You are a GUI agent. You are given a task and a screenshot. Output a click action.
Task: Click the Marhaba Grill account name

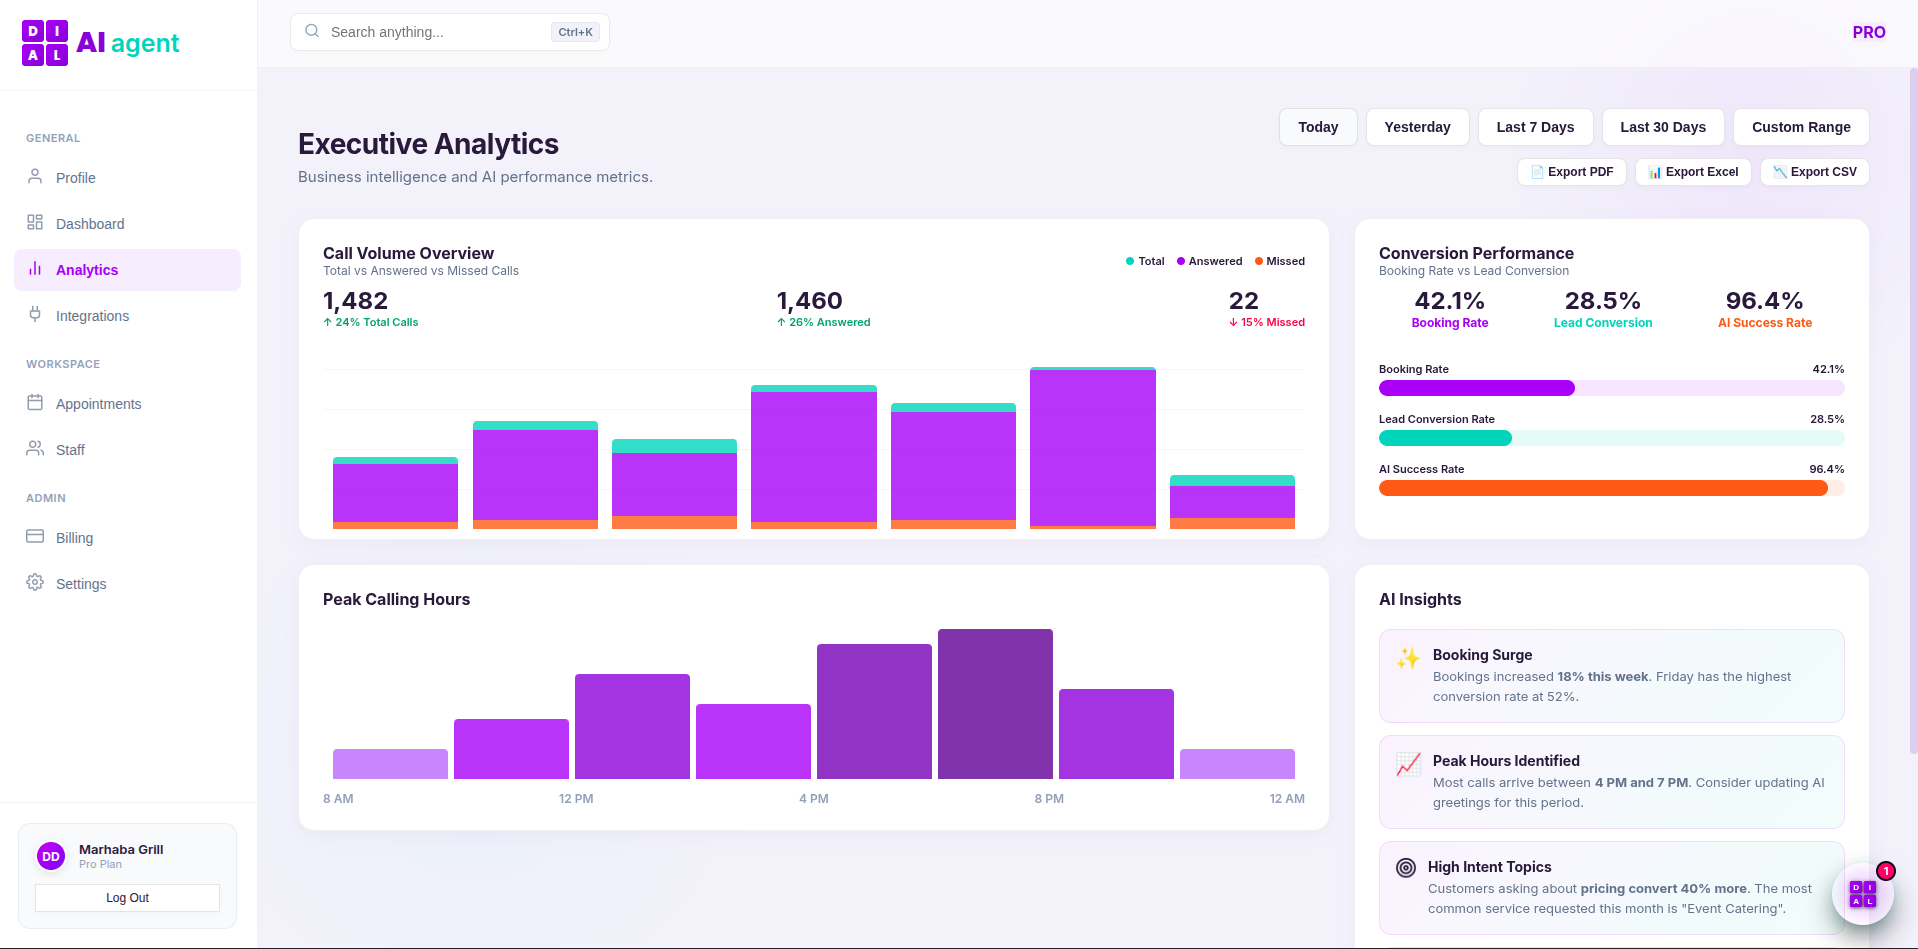[x=121, y=849]
